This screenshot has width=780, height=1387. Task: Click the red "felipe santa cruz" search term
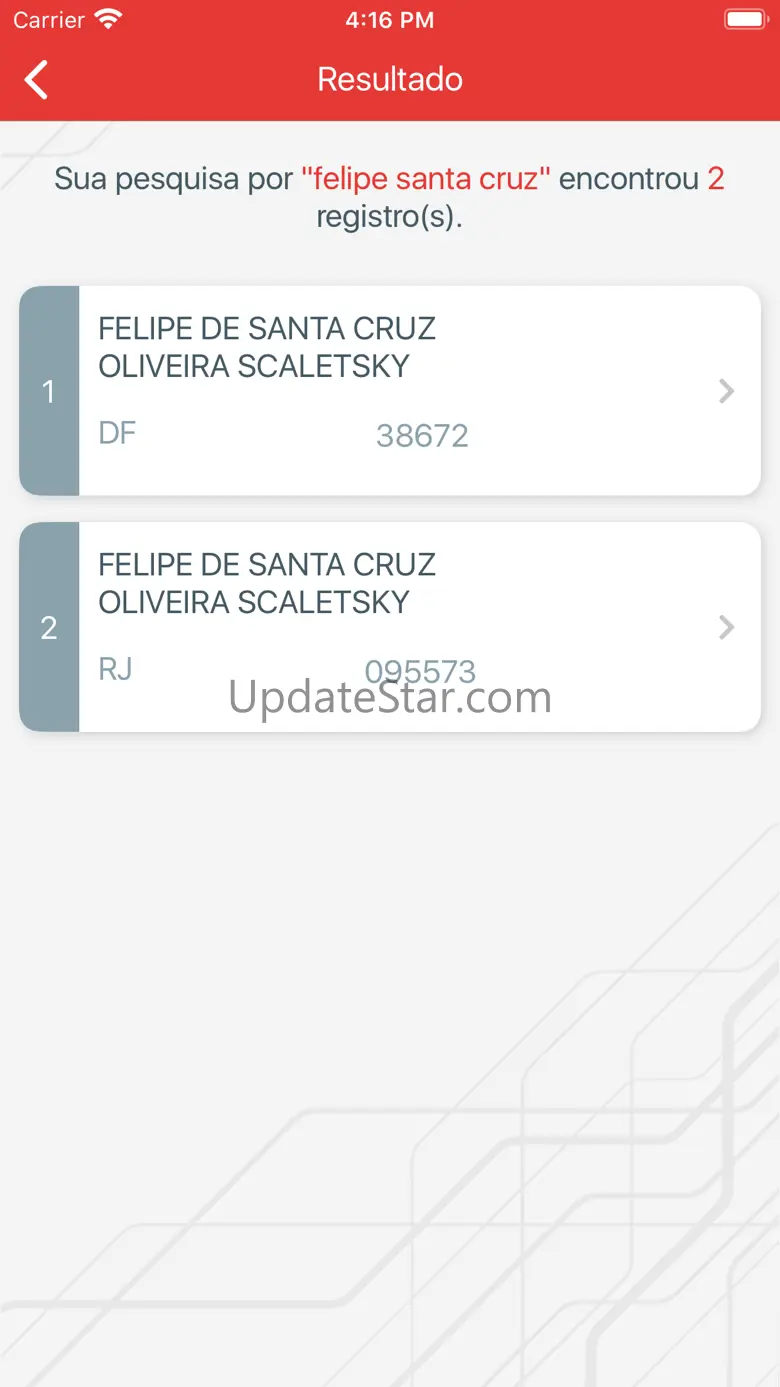point(426,179)
